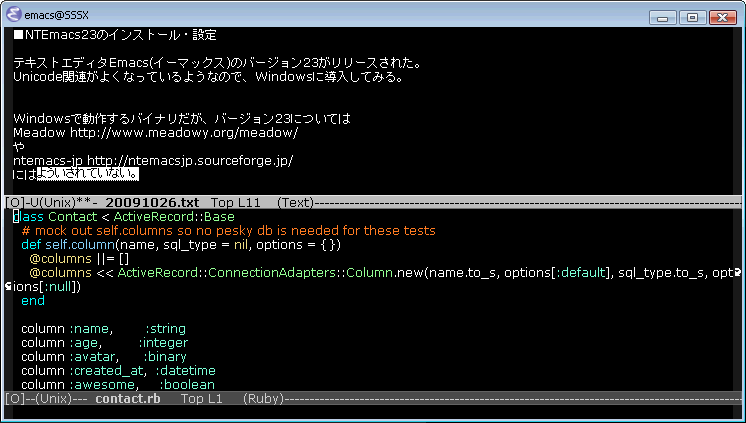Click ':created_at,' column symbol
The height and width of the screenshot is (423, 746).
(108, 371)
